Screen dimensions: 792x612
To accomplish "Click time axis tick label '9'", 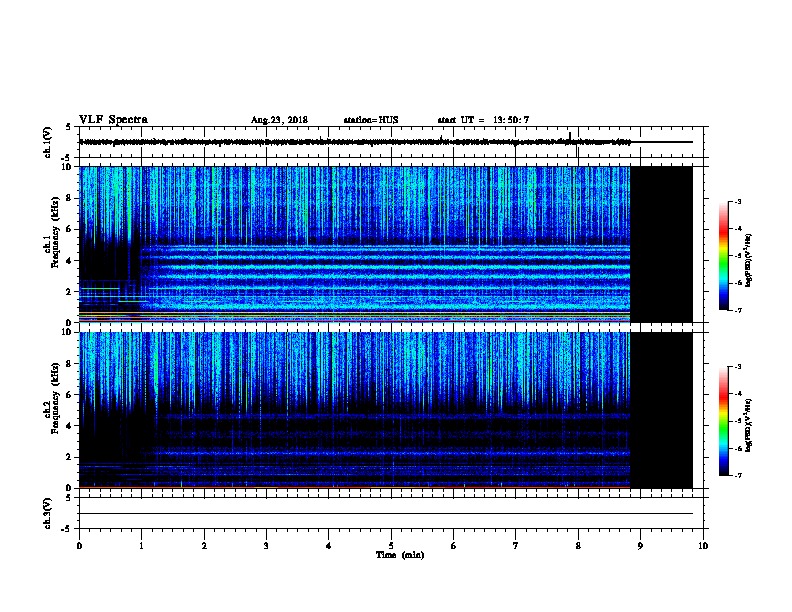I will coord(640,545).
